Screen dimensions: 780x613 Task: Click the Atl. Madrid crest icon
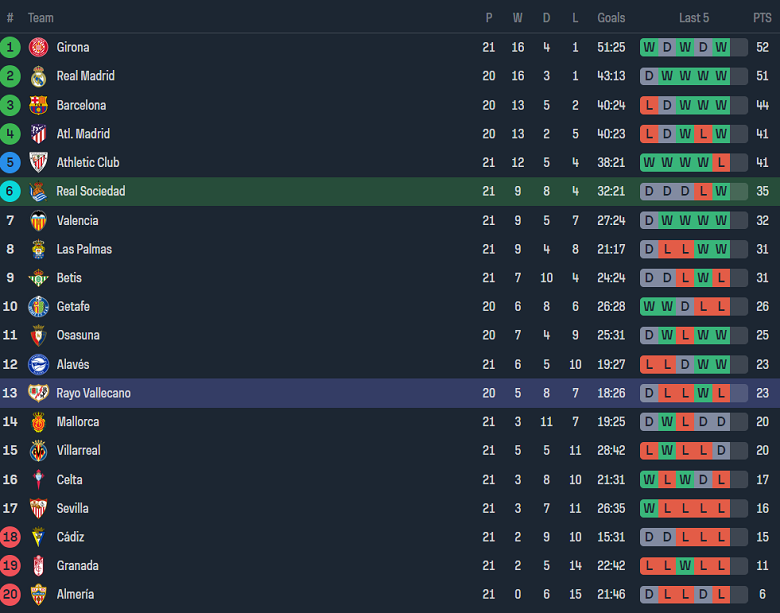(x=38, y=134)
